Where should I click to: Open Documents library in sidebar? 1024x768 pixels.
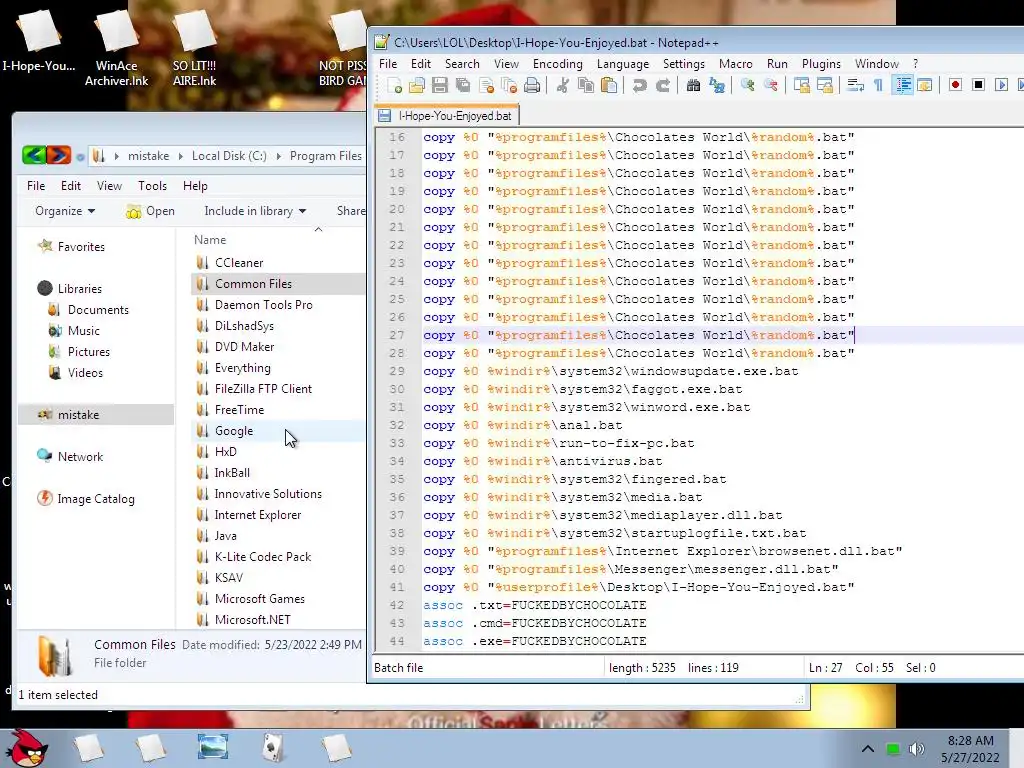point(98,310)
